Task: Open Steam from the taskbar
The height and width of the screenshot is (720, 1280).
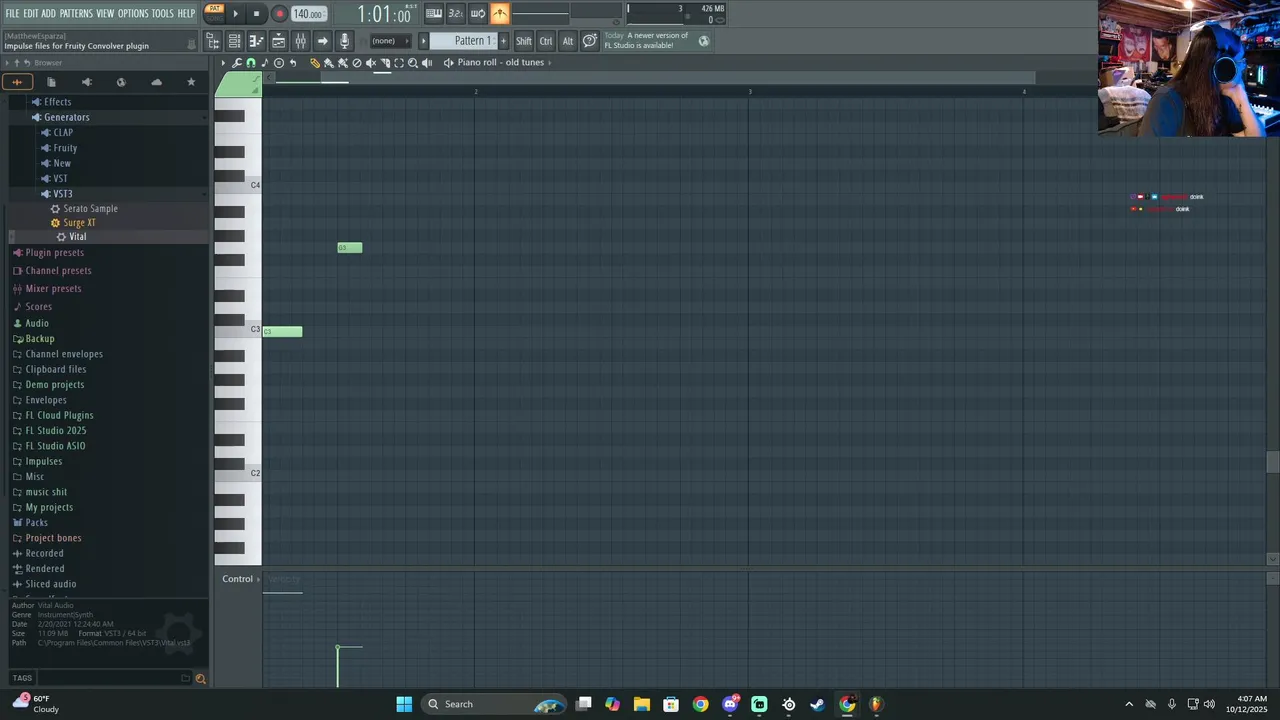Action: 818,704
